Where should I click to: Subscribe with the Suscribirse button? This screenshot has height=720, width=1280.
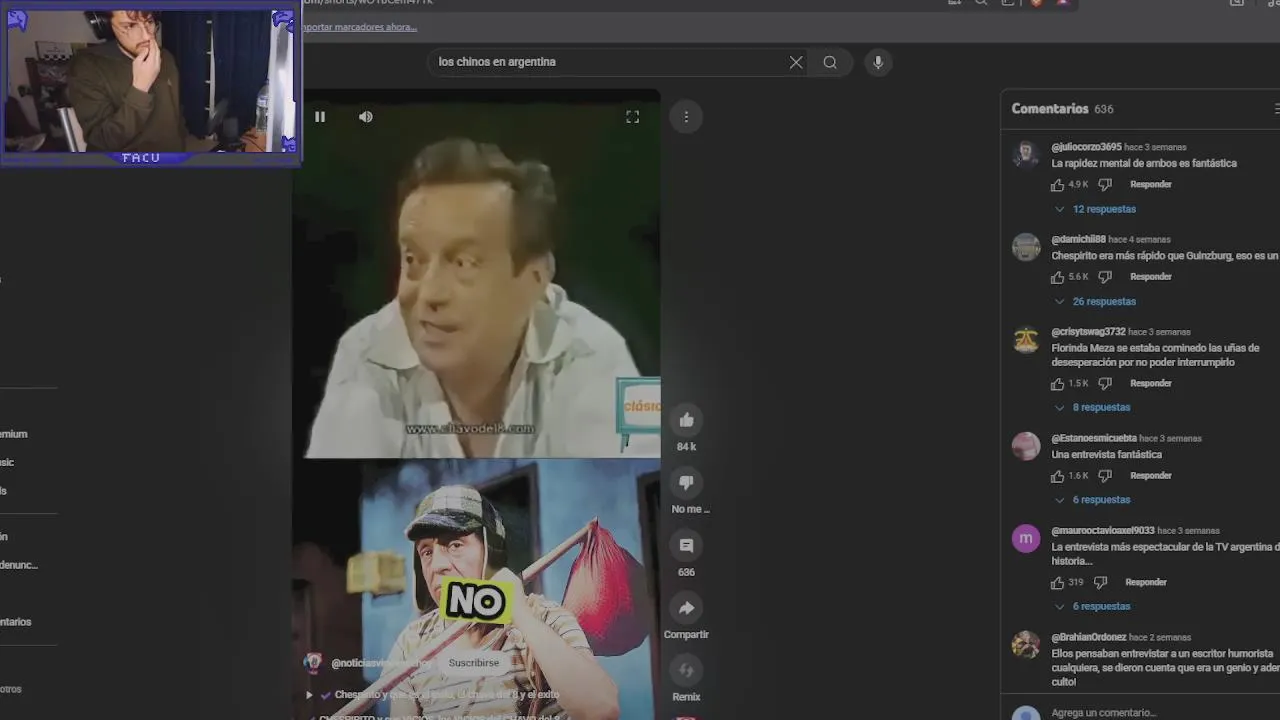coord(474,663)
